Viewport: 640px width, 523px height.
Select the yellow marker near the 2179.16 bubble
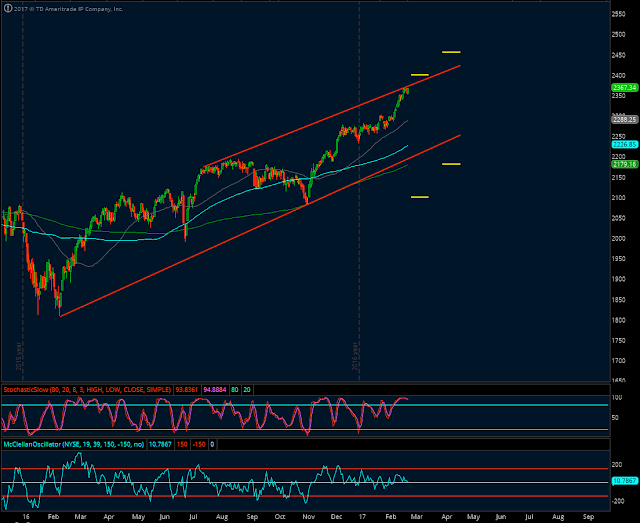[x=451, y=164]
